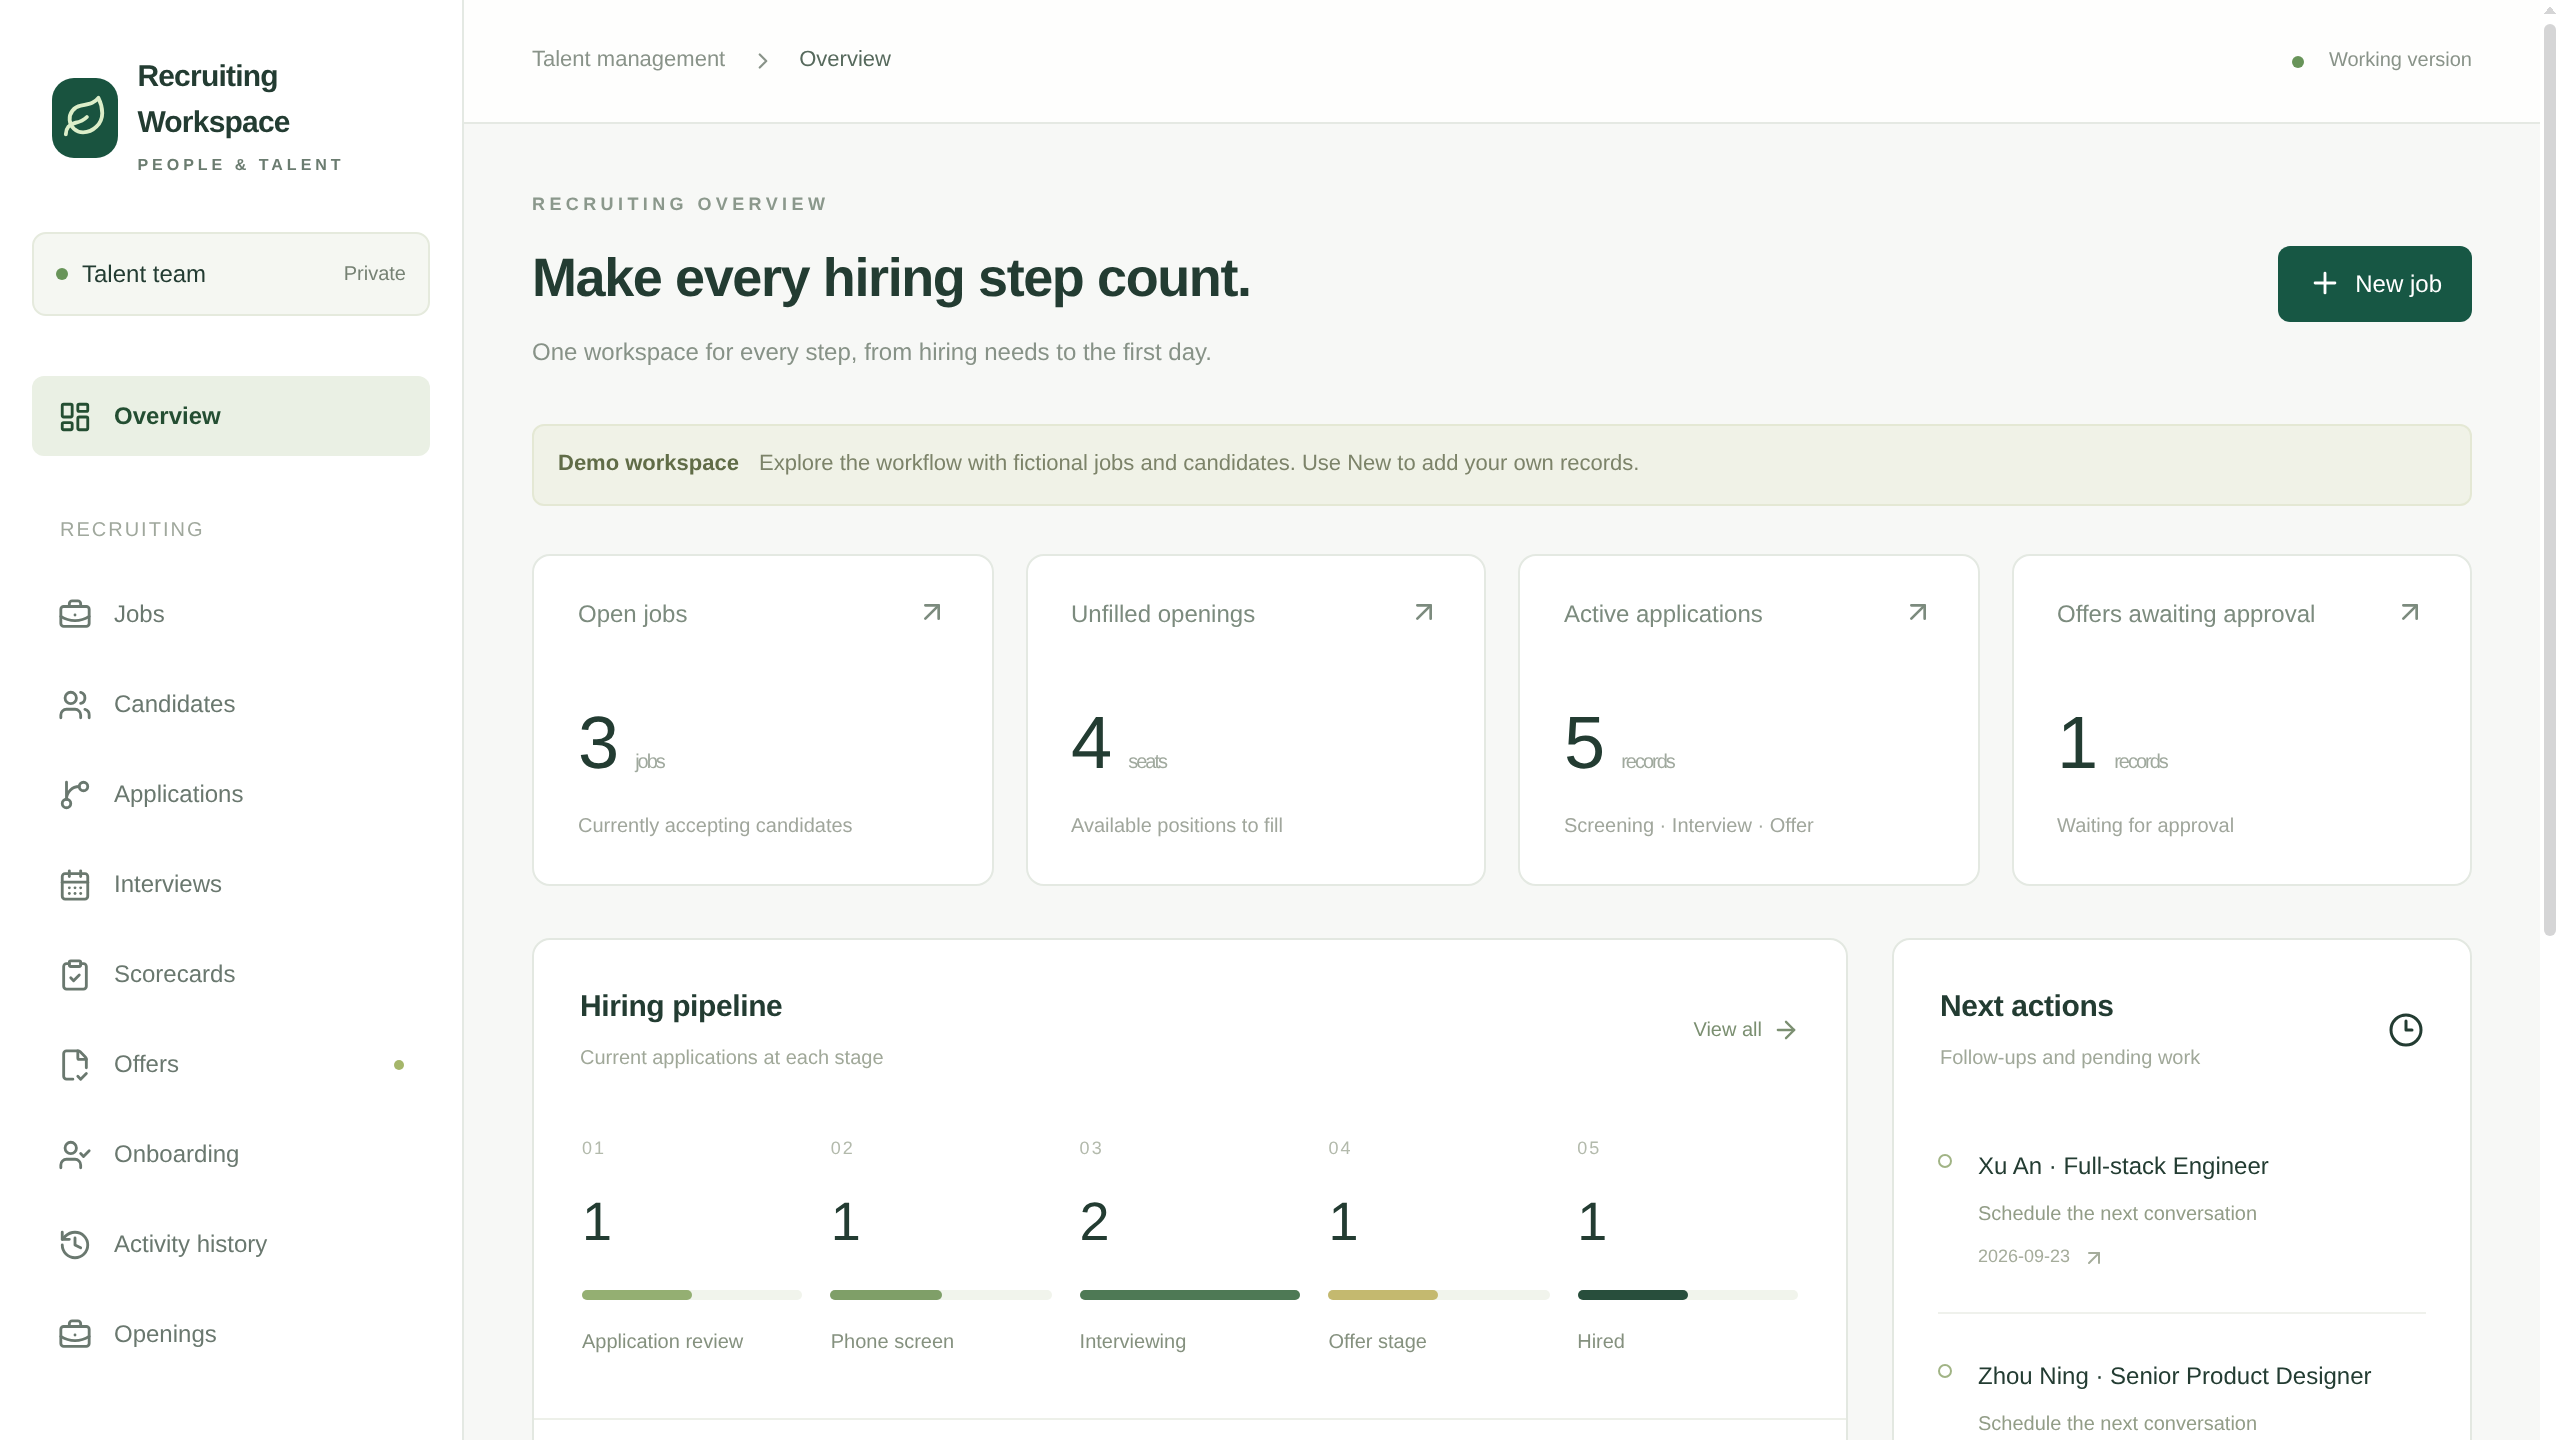Click the Phone screen progress bar

coord(941,1295)
